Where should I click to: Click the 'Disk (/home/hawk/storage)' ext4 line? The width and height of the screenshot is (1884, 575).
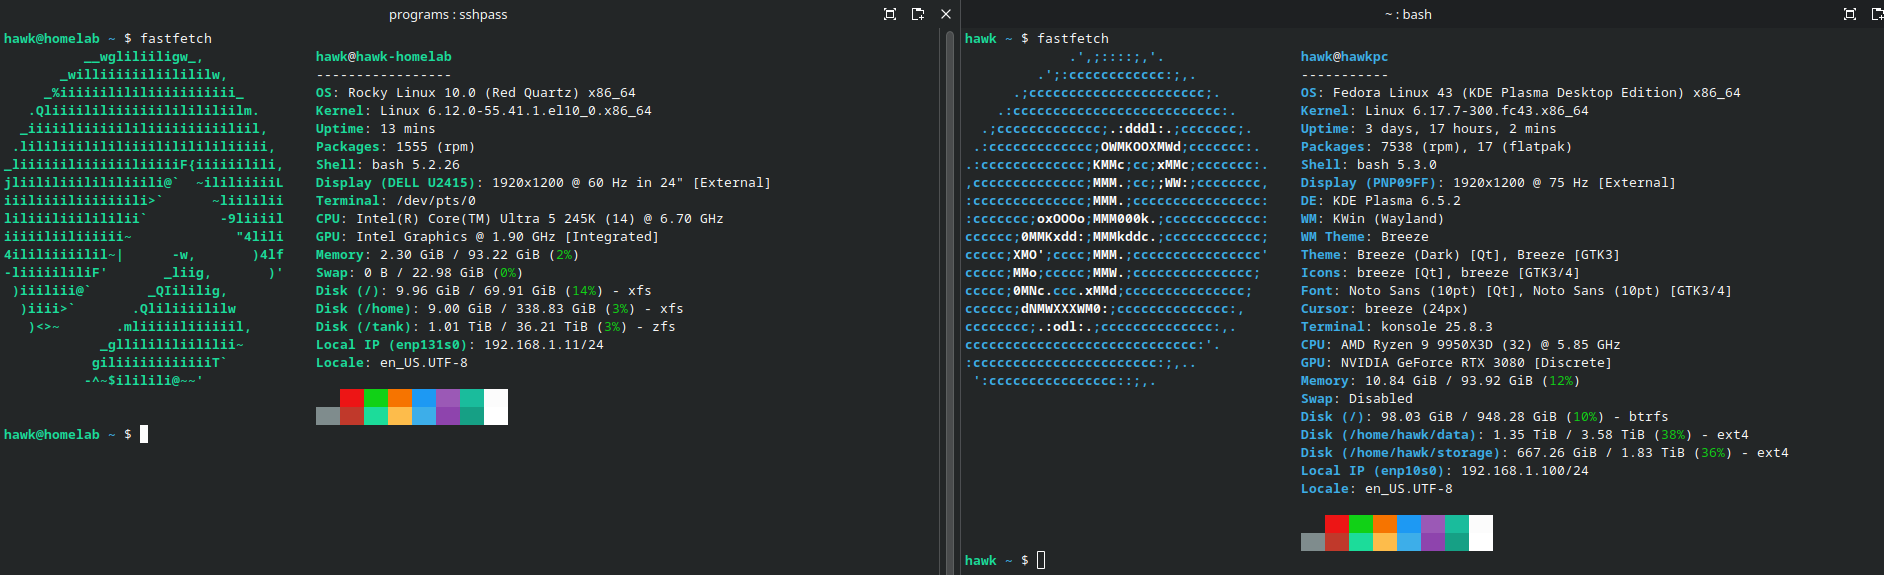(x=1545, y=453)
